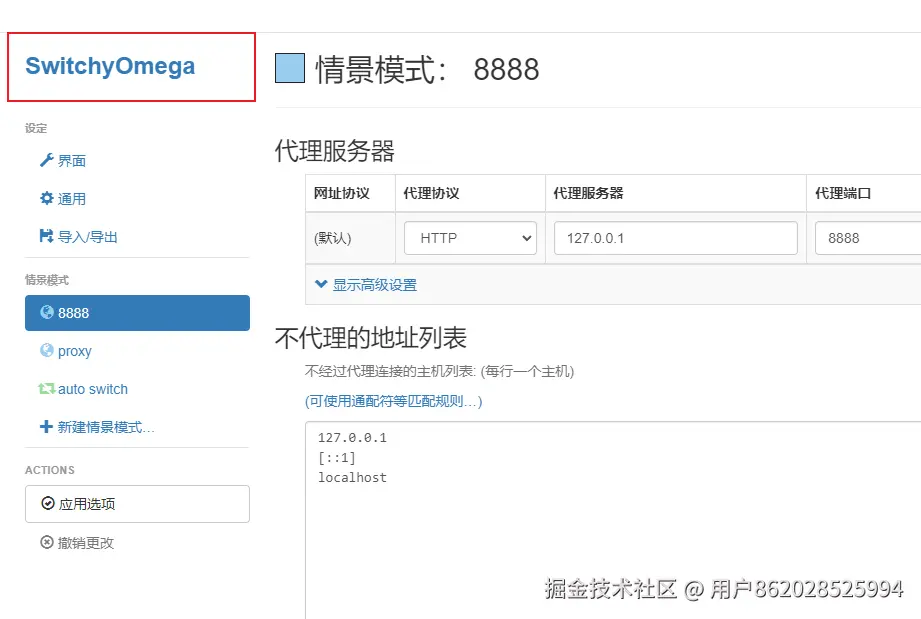Click the plus icon for 新建情景模式
The height and width of the screenshot is (619, 921).
(46, 427)
